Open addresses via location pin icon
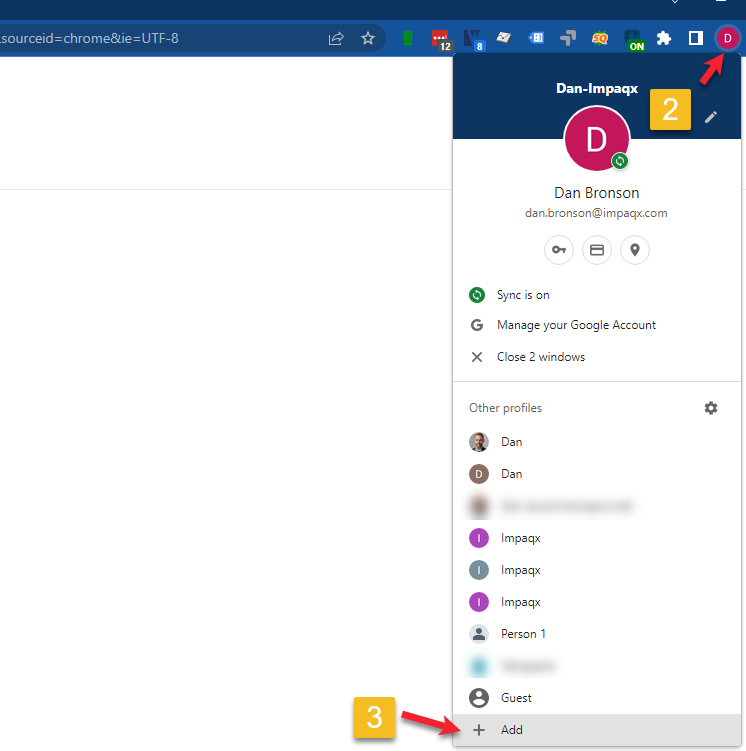This screenshot has height=751, width=746. [x=635, y=250]
